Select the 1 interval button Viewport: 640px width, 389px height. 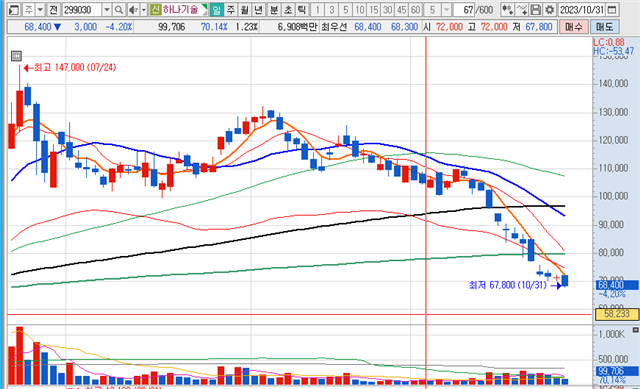click(x=318, y=9)
